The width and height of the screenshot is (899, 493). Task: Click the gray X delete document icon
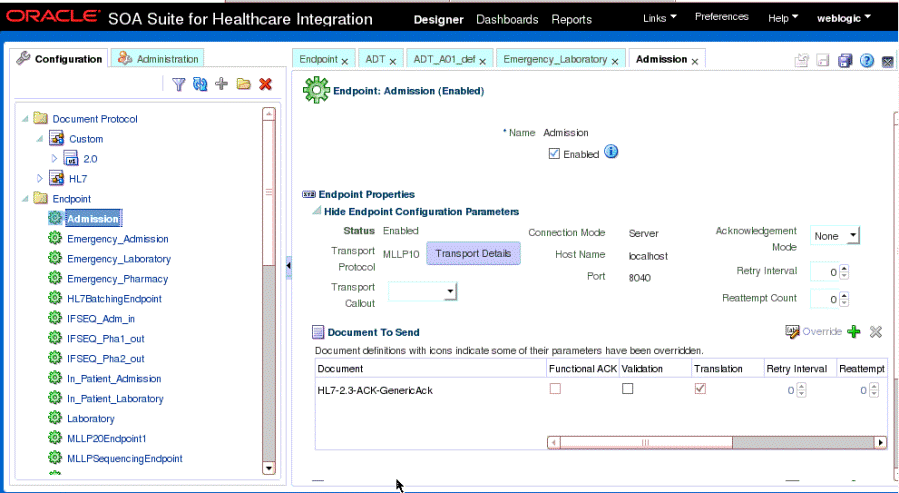click(x=875, y=331)
